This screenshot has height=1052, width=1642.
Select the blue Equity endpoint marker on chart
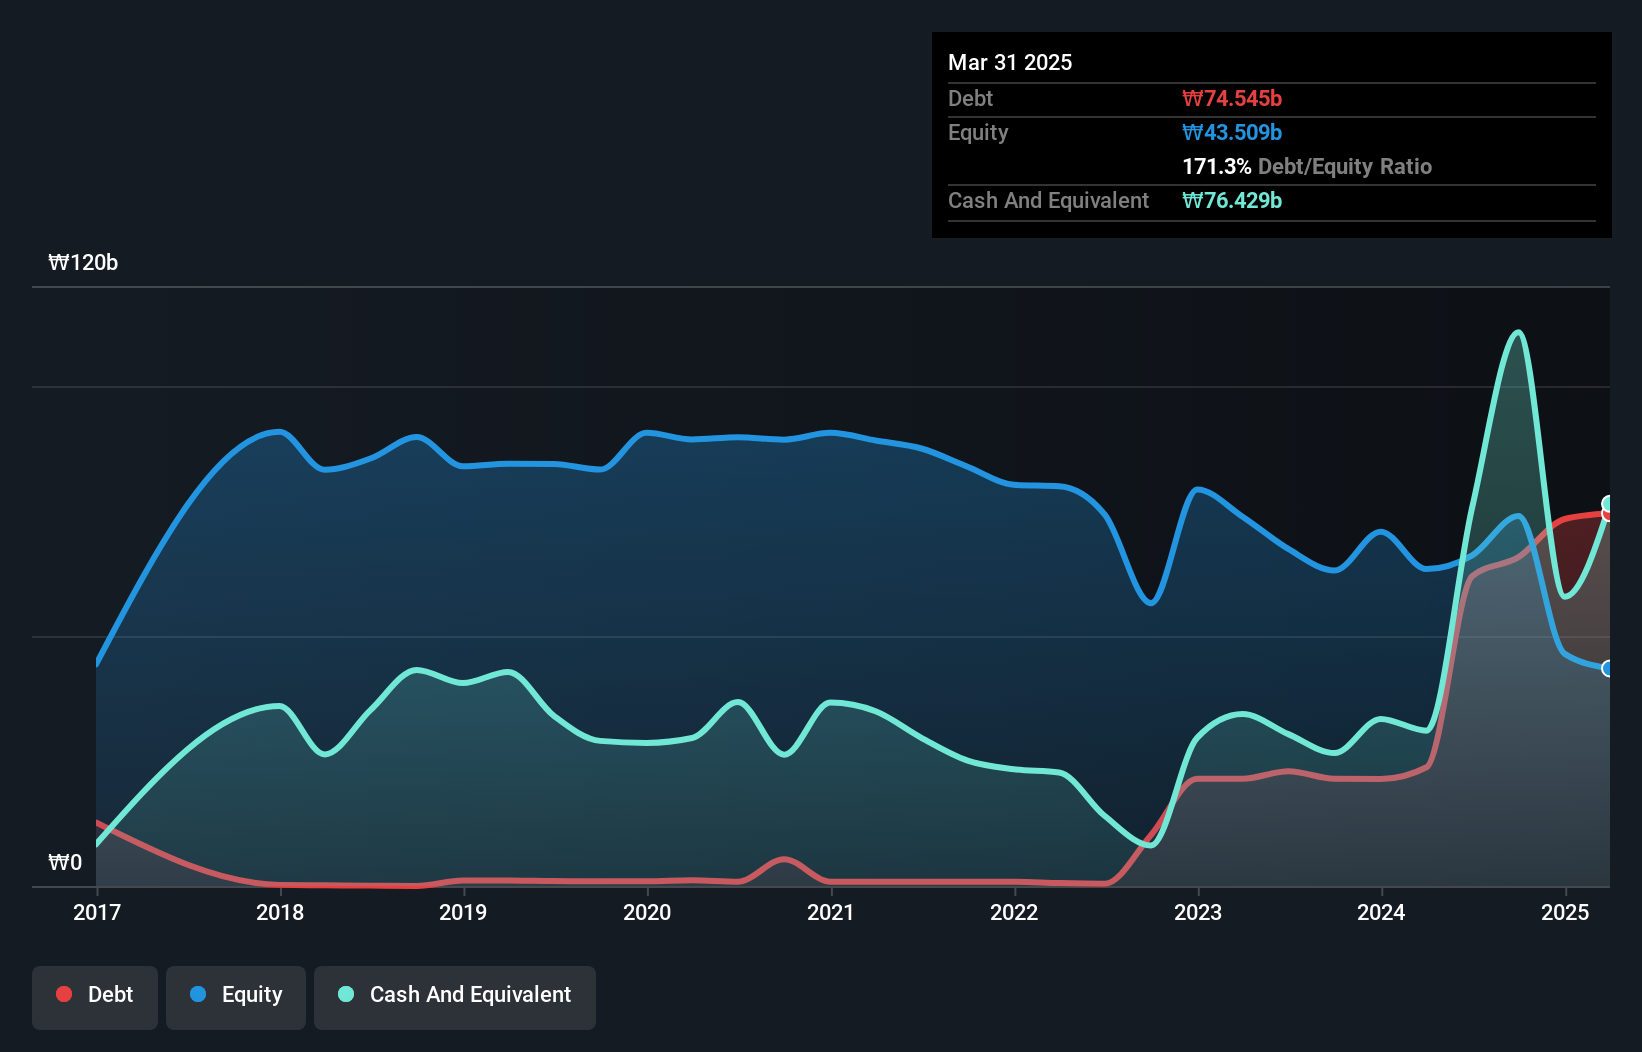[1608, 667]
